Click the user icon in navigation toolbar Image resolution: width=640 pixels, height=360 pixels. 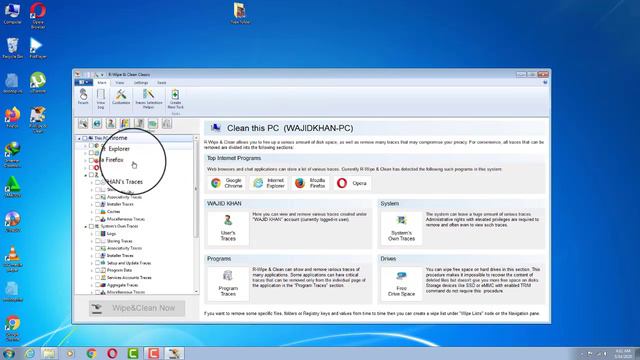point(111,123)
